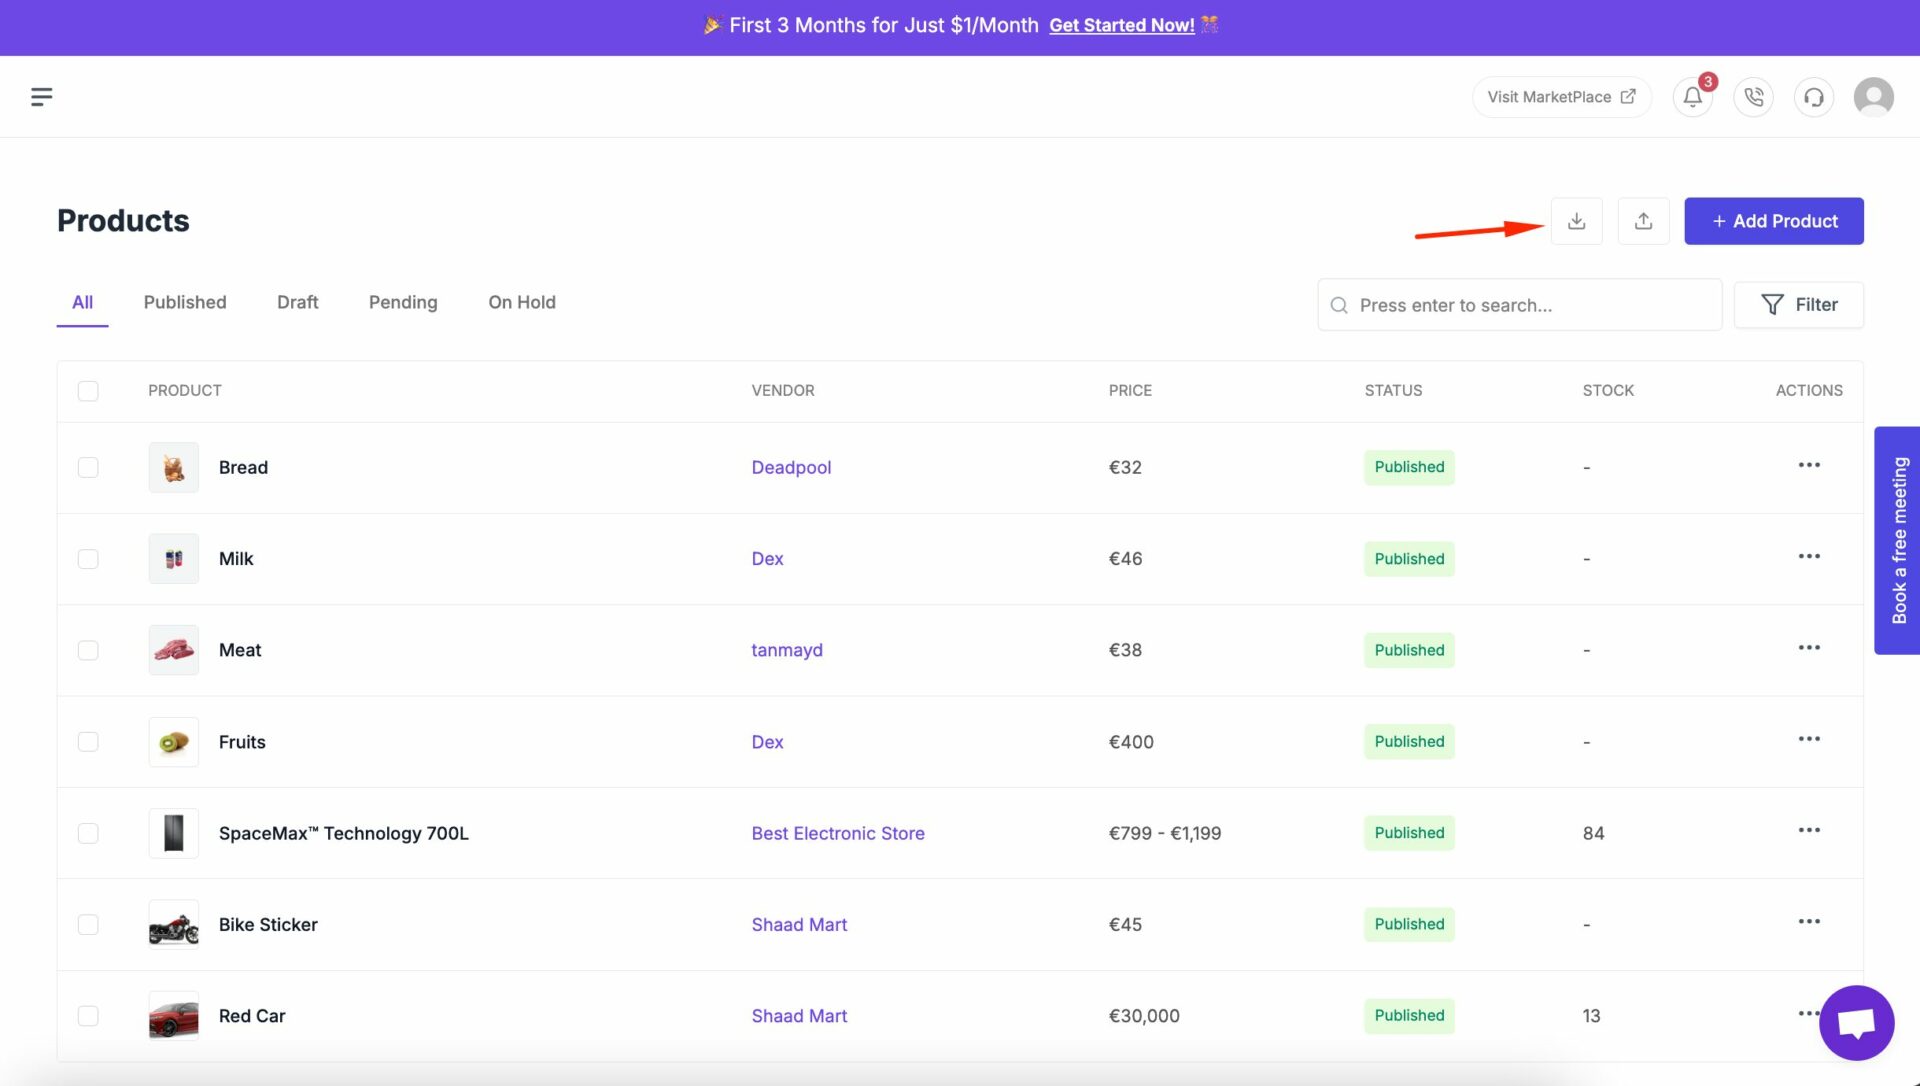Expand actions menu for Meat product
Viewport: 1920px width, 1086px height.
coord(1808,648)
